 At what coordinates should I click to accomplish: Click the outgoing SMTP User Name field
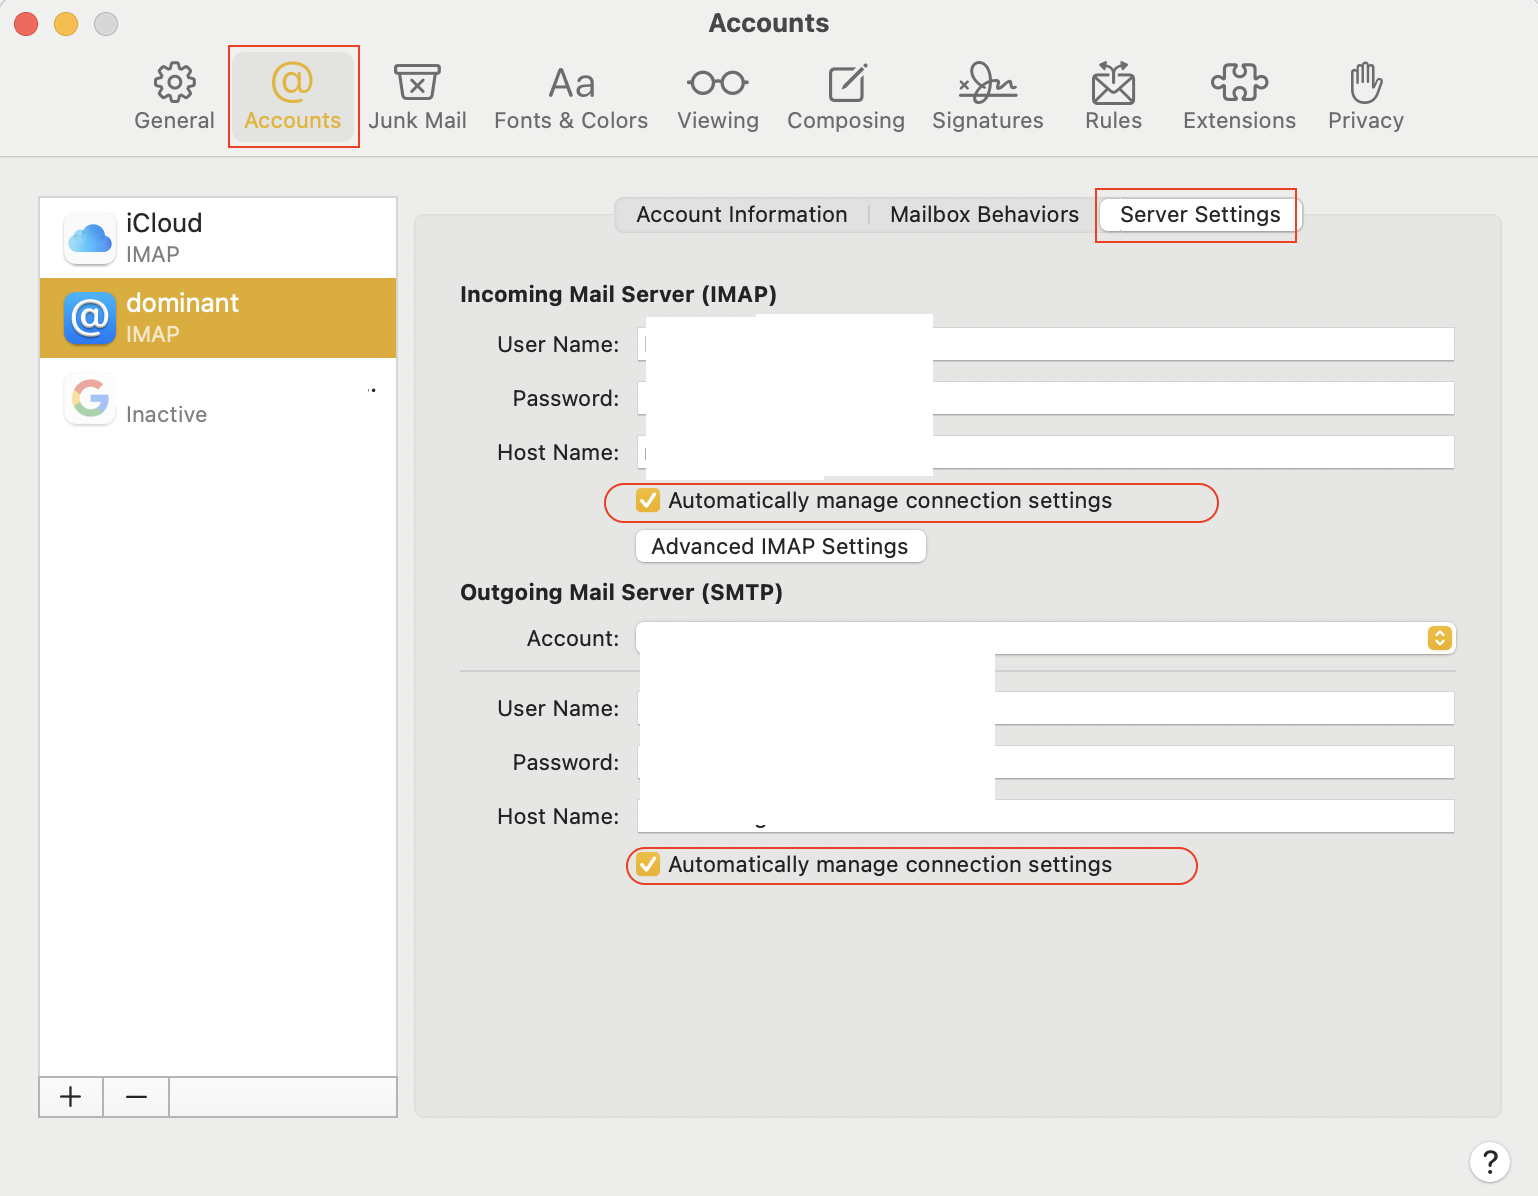pos(1046,708)
